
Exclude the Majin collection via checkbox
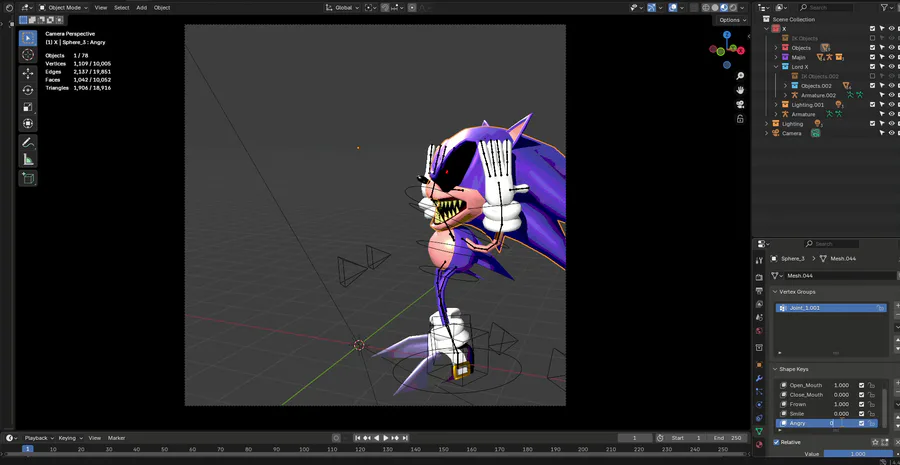872,57
